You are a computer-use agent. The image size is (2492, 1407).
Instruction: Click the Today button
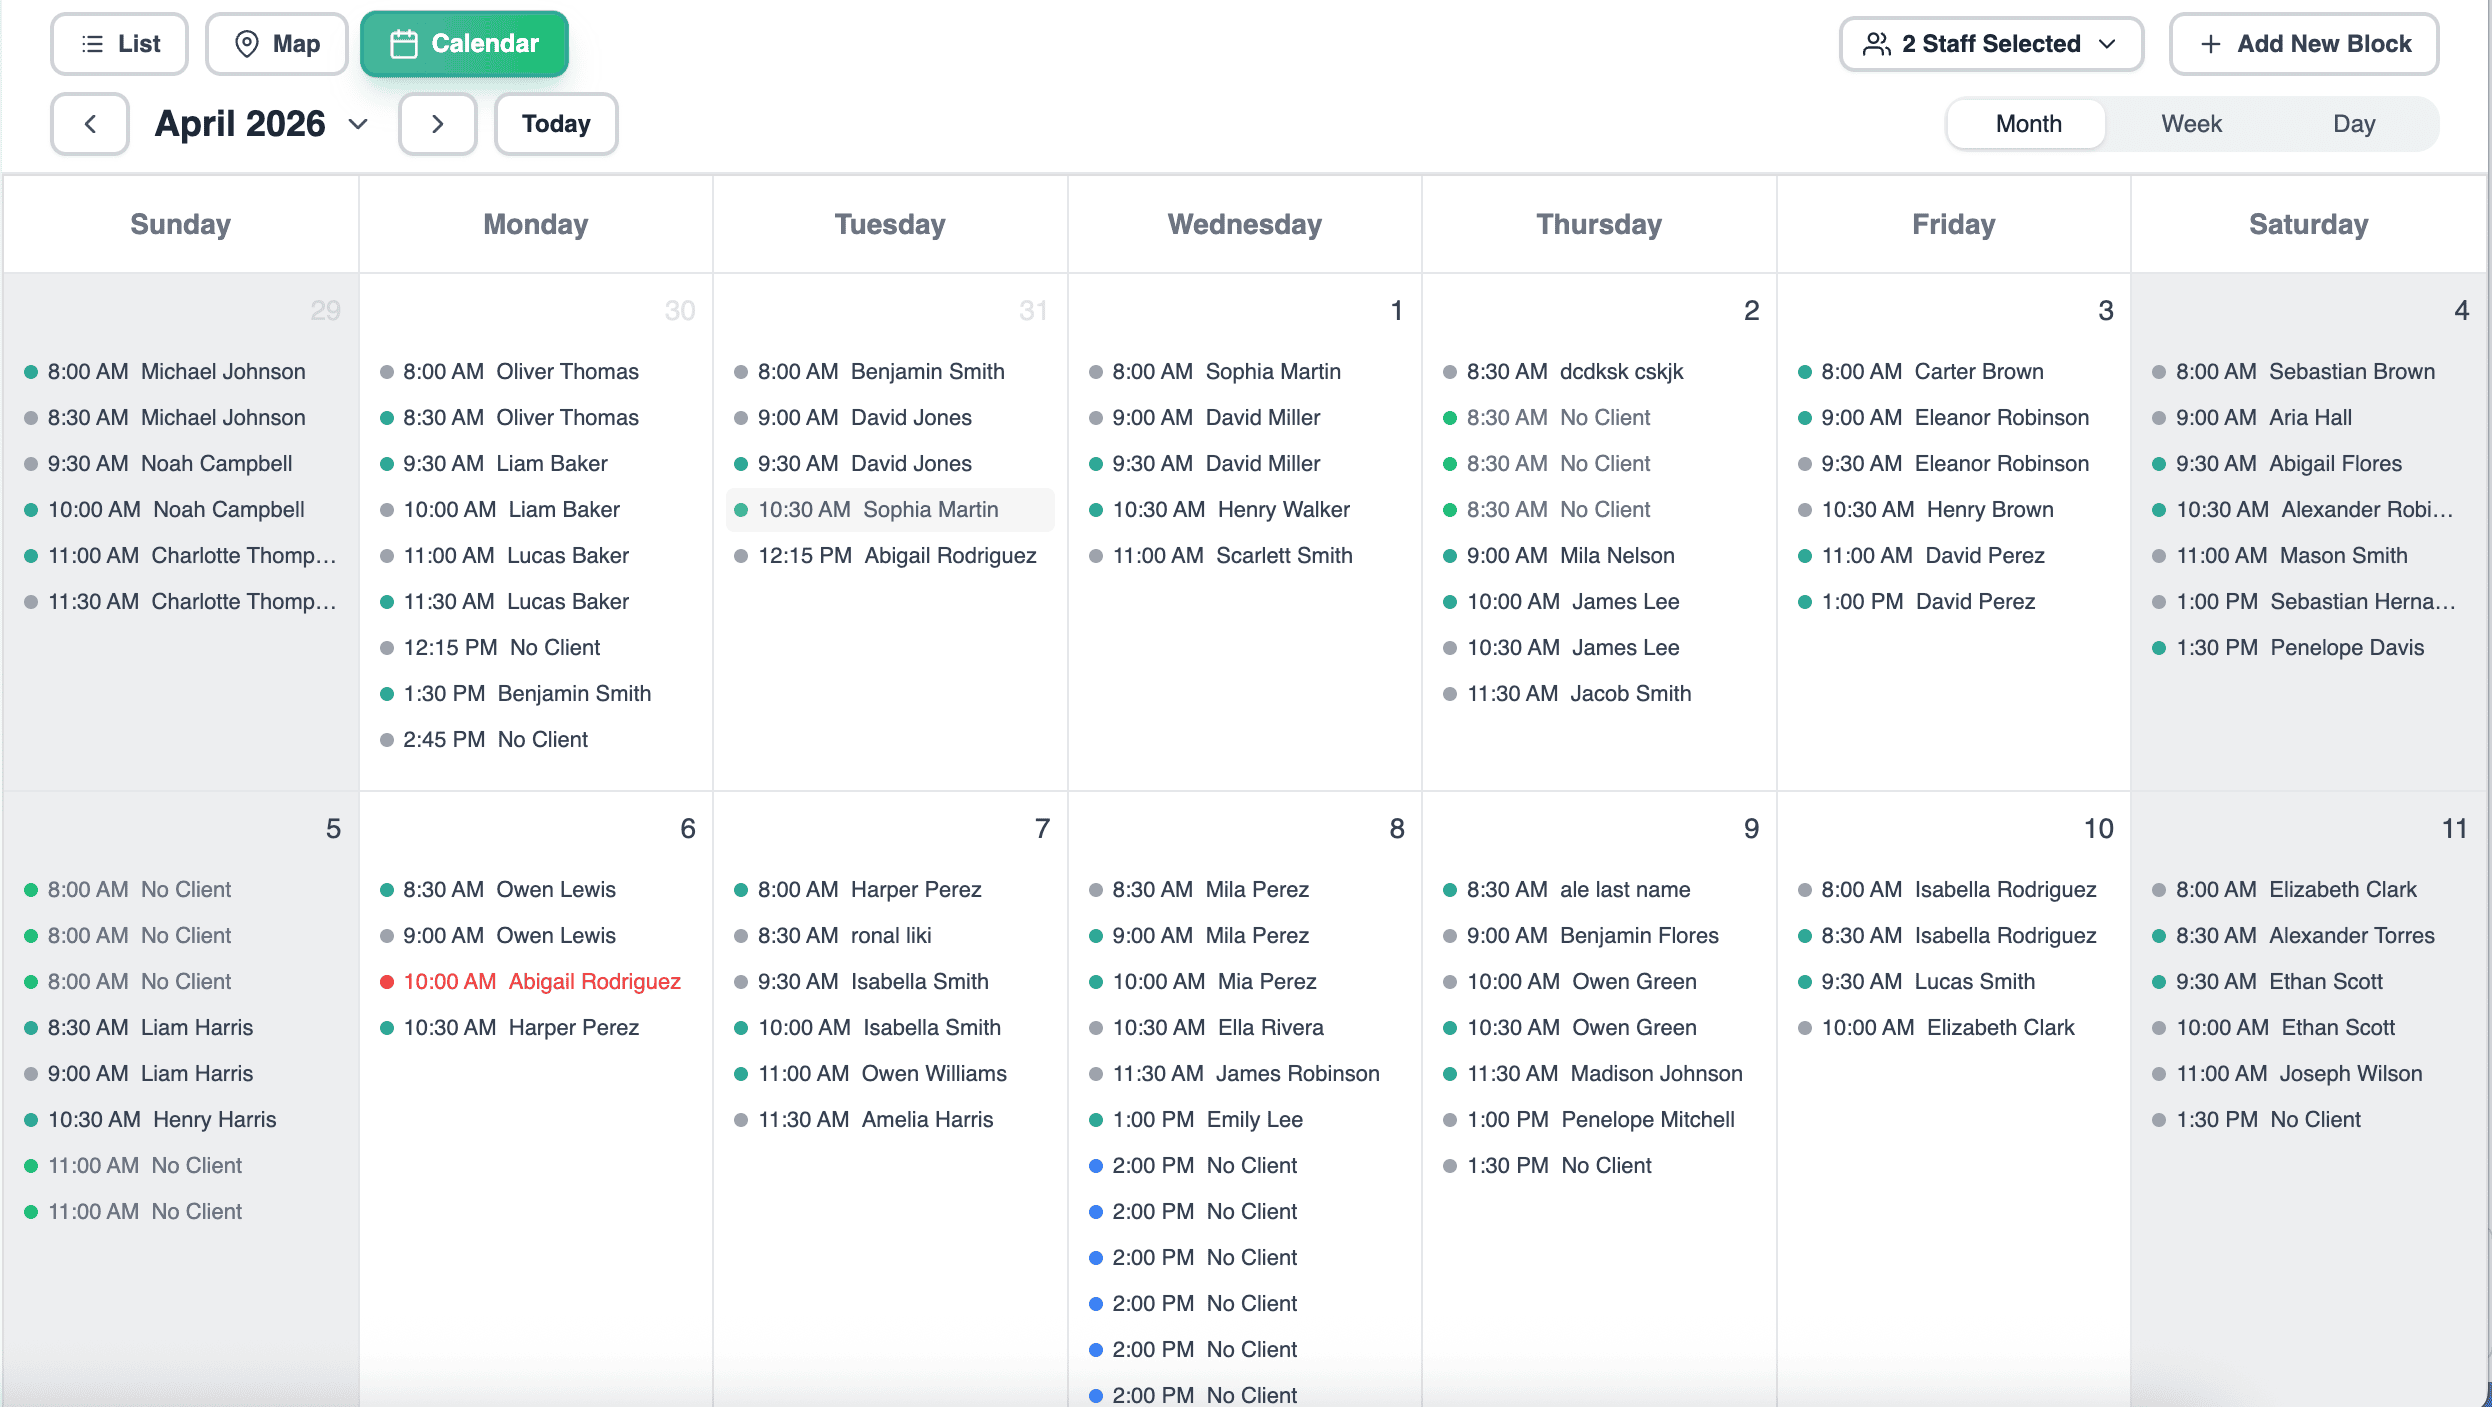pyautogui.click(x=556, y=124)
